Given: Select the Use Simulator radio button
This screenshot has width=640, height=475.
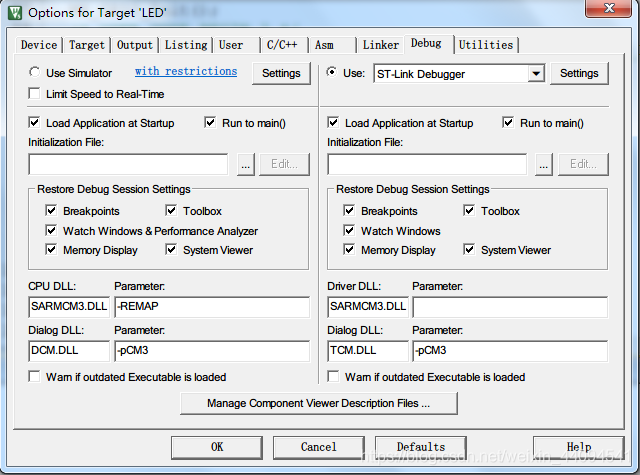Looking at the screenshot, I should pos(35,73).
